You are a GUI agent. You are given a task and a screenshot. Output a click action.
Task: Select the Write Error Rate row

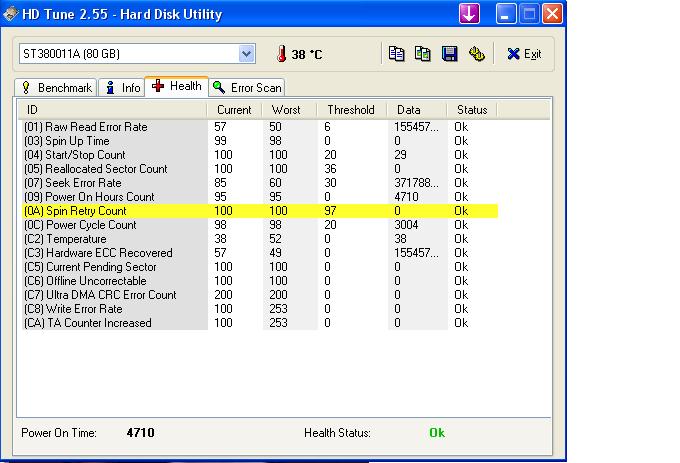click(x=260, y=309)
